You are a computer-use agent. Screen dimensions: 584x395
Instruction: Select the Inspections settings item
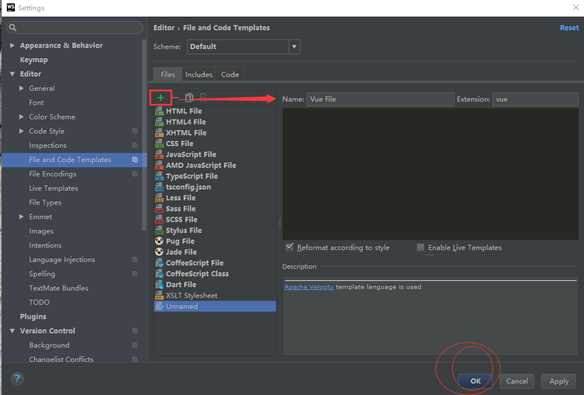pos(48,146)
